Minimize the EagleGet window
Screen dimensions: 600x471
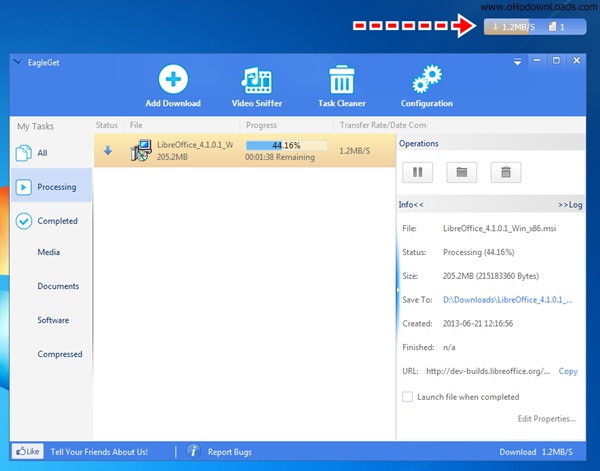(536, 60)
